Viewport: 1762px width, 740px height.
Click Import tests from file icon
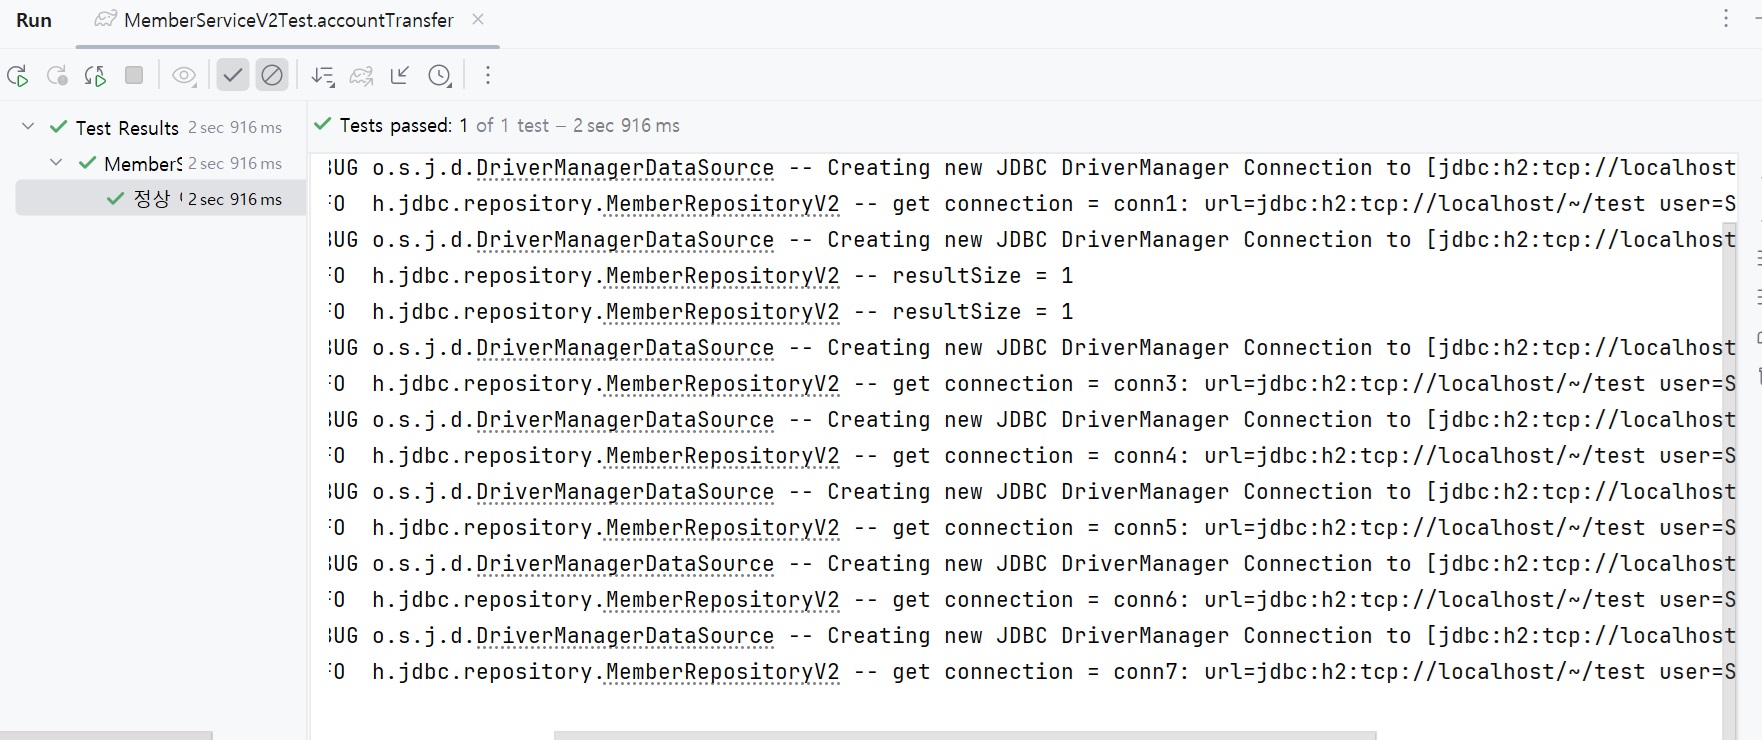400,76
